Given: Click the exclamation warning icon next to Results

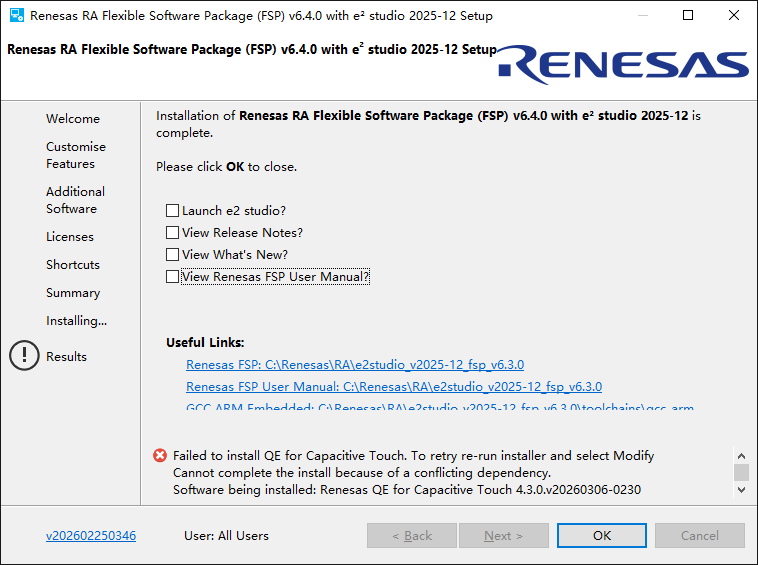Looking at the screenshot, I should pyautogui.click(x=24, y=356).
